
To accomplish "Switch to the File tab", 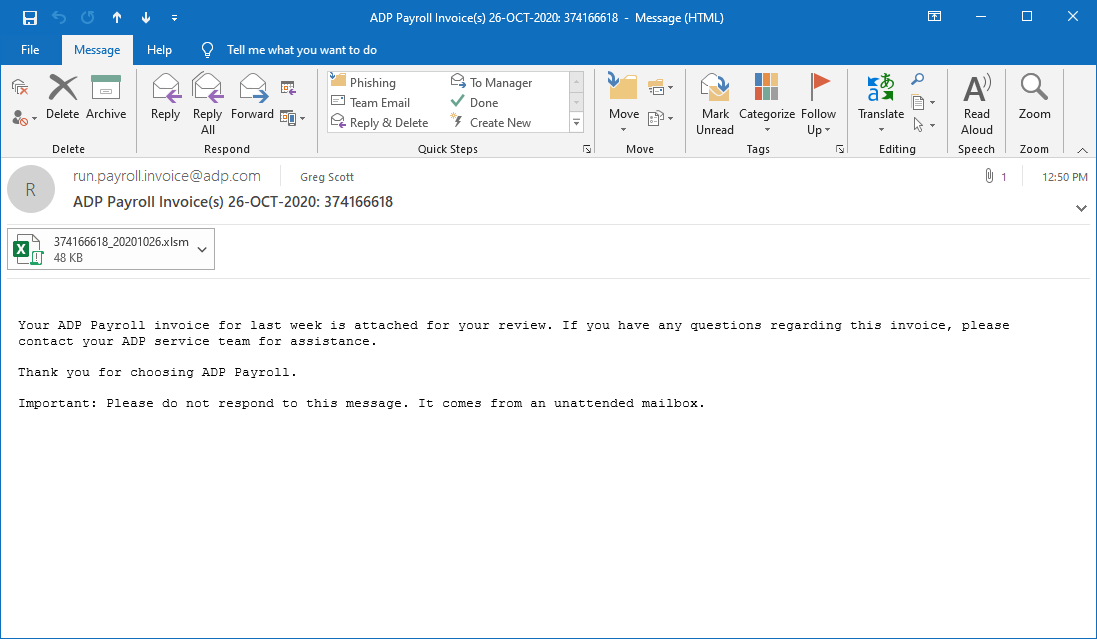I will pos(29,49).
